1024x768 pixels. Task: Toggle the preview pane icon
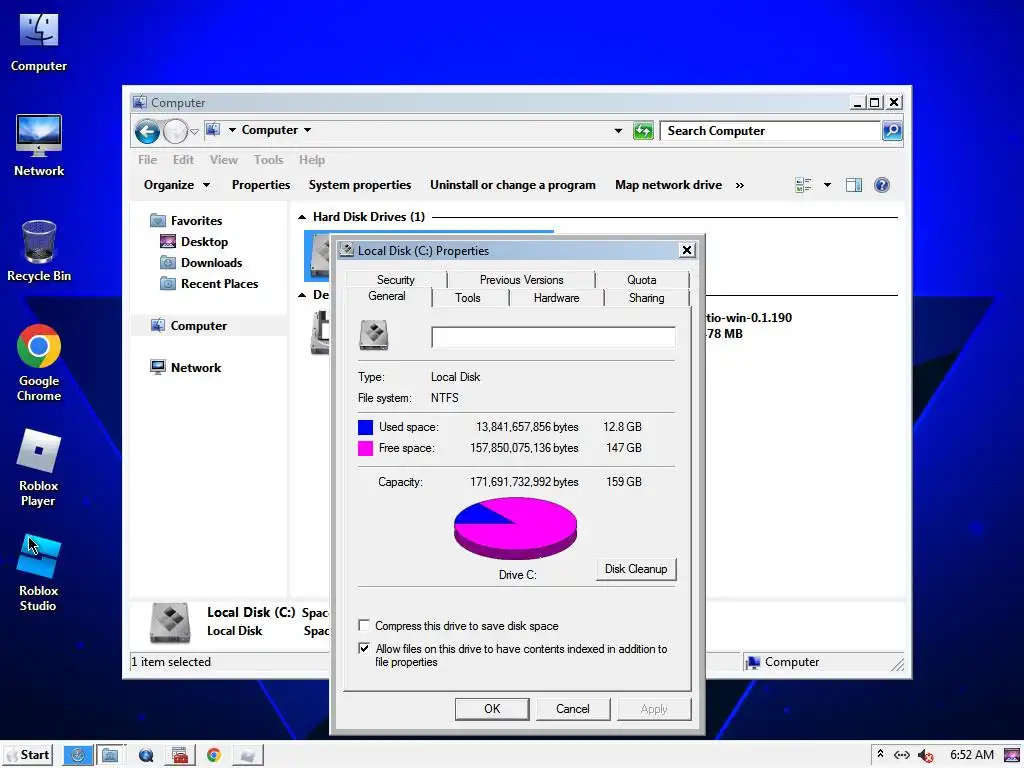tap(854, 185)
